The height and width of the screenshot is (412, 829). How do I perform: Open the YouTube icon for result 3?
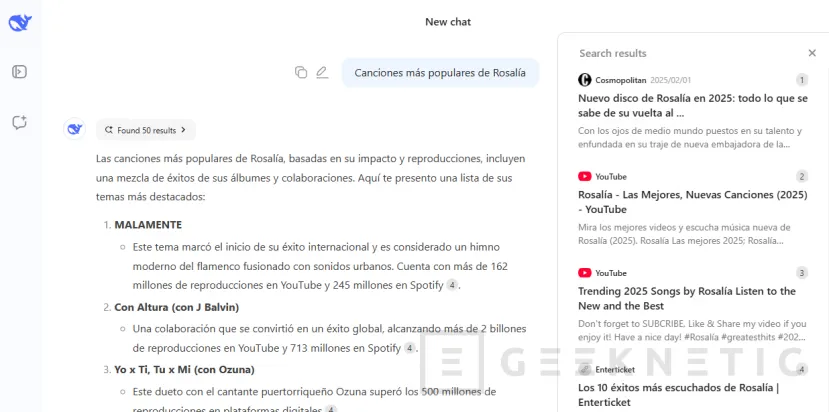[584, 273]
